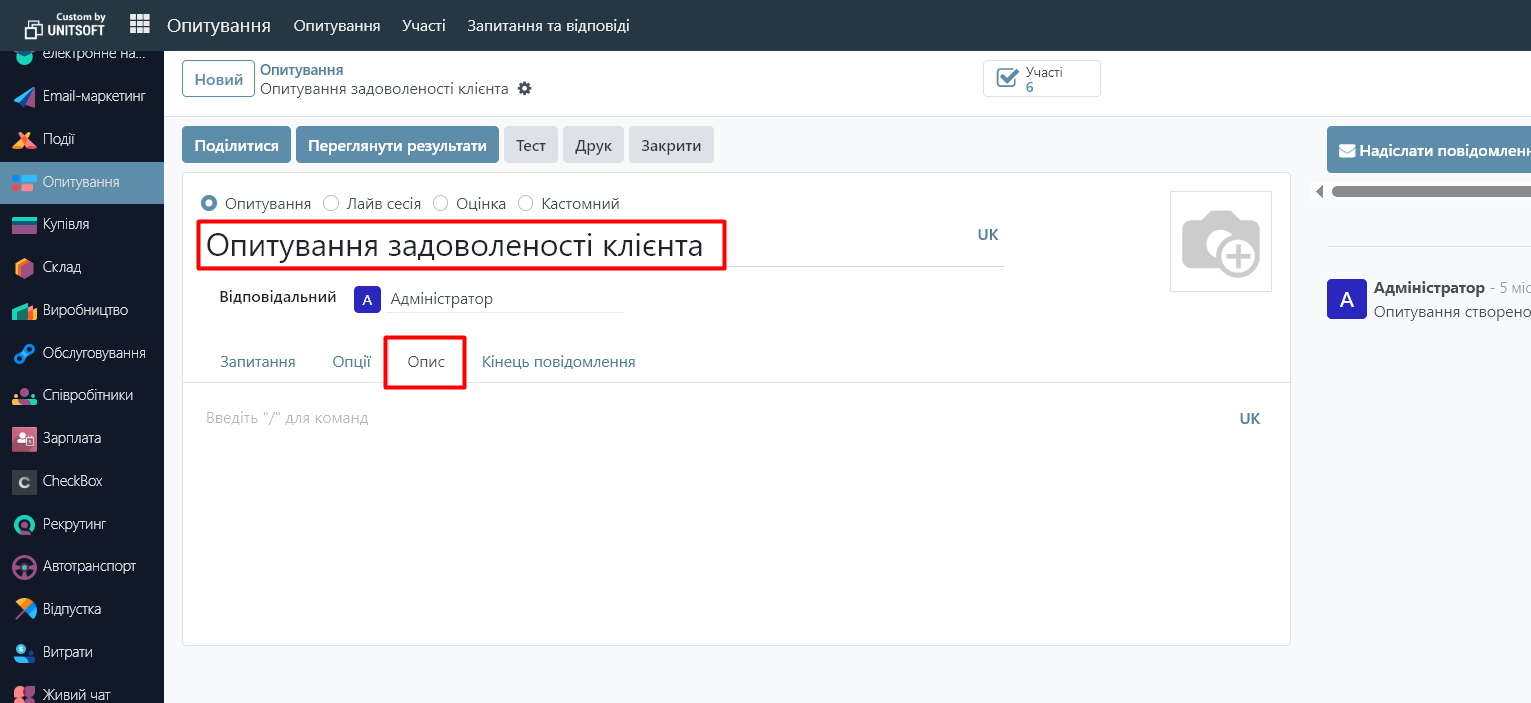1531x703 pixels.
Task: Click the UK language selector beside title
Action: pyautogui.click(x=988, y=235)
